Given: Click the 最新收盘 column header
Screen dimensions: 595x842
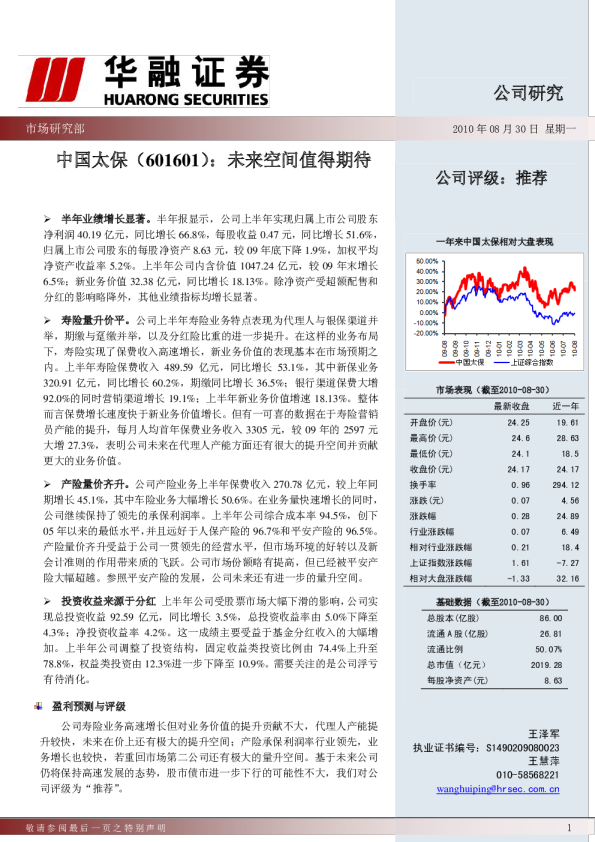Looking at the screenshot, I should (511, 407).
